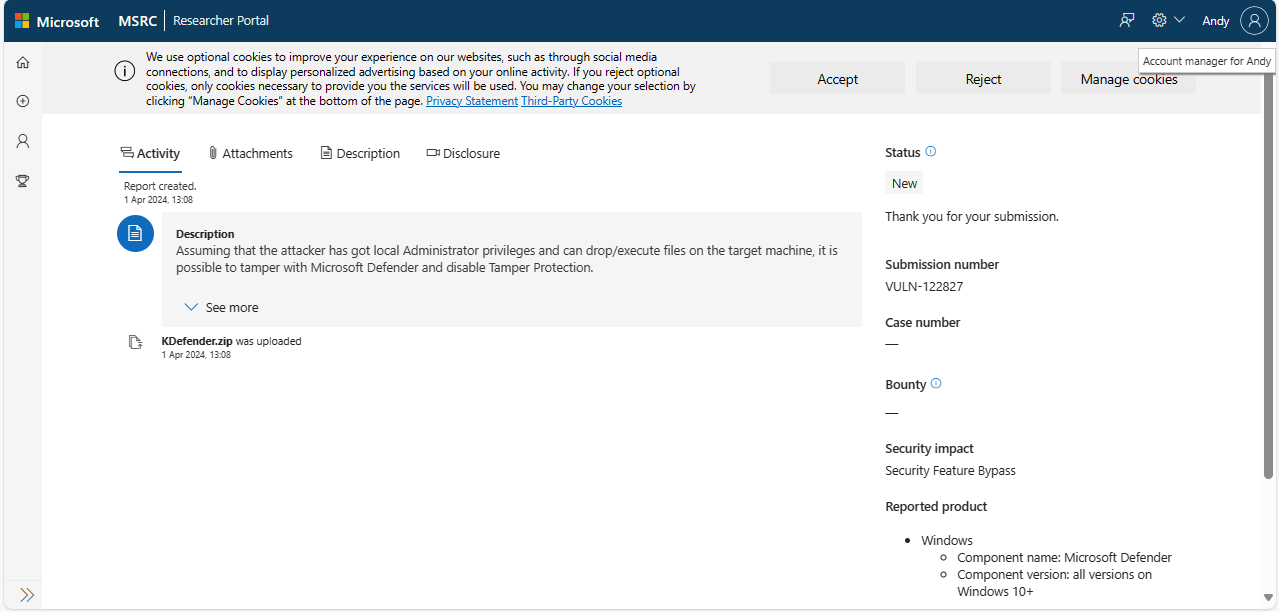Screen dimensions: 1279x612
Task: Click the Home icon in left sidebar
Action: coord(23,62)
